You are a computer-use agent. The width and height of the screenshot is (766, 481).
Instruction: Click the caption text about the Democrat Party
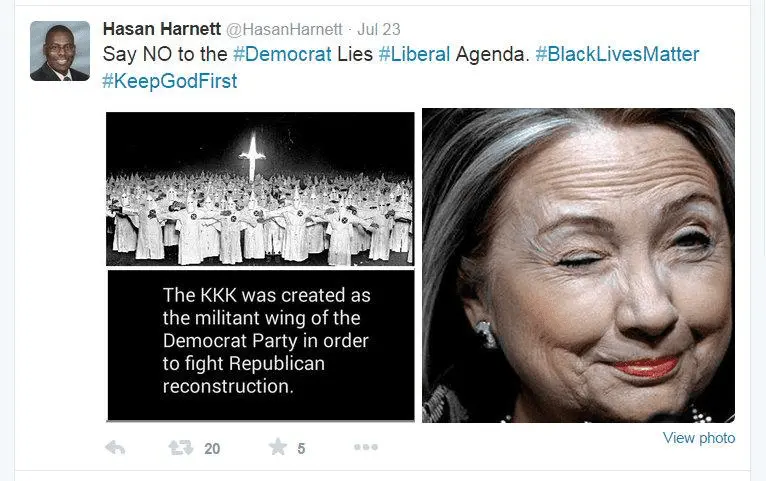(x=266, y=341)
